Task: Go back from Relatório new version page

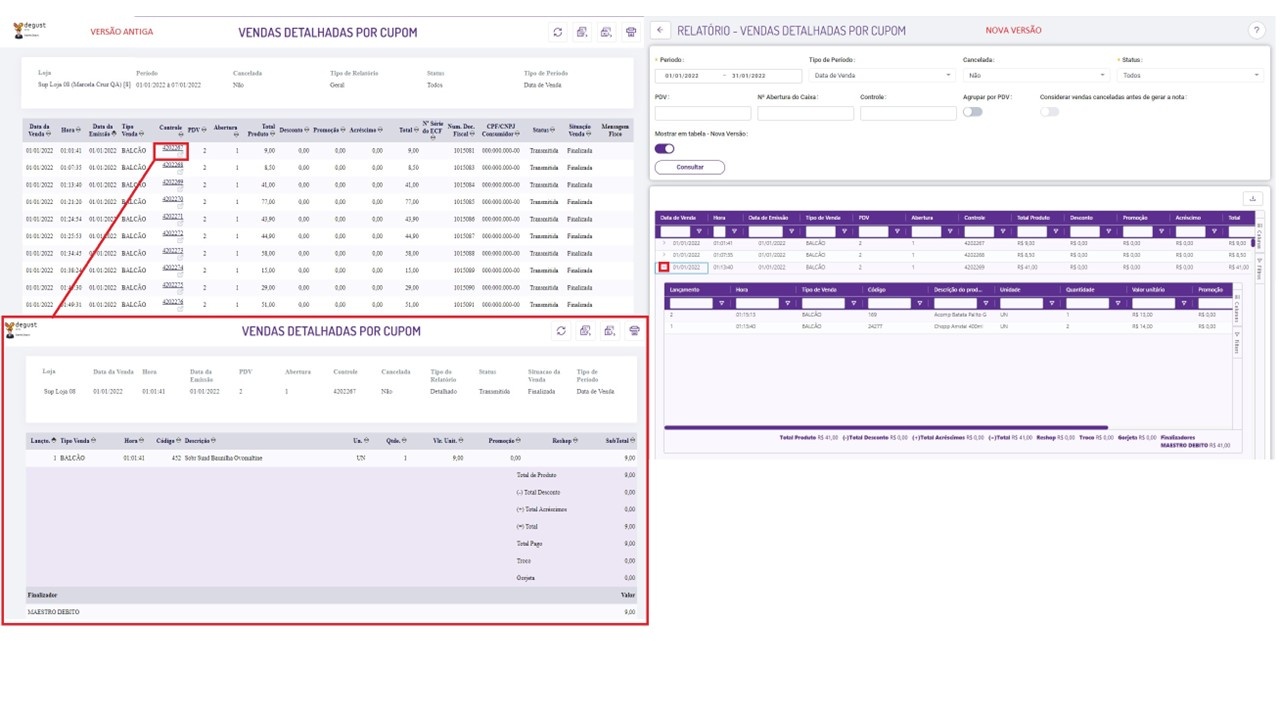Action: click(661, 30)
